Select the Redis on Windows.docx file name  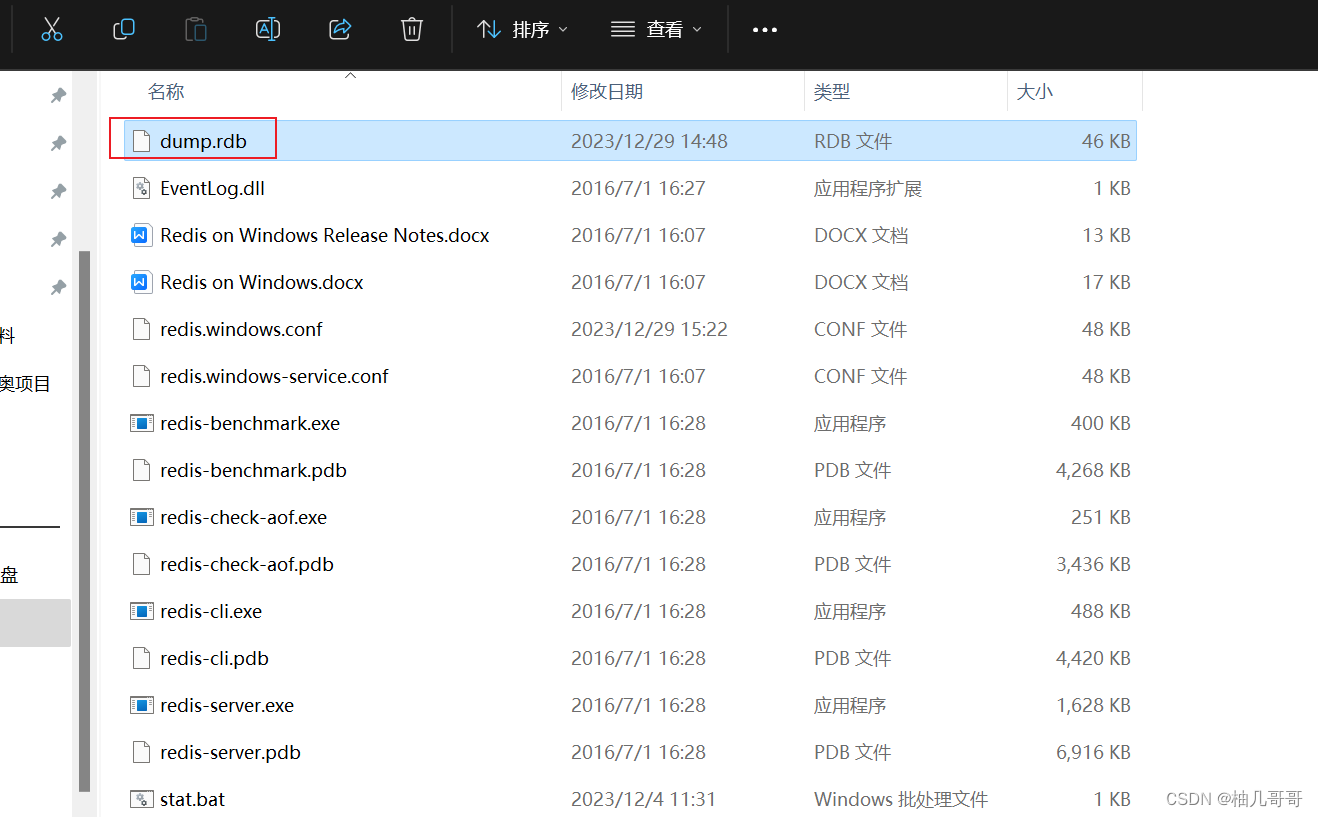(x=262, y=282)
